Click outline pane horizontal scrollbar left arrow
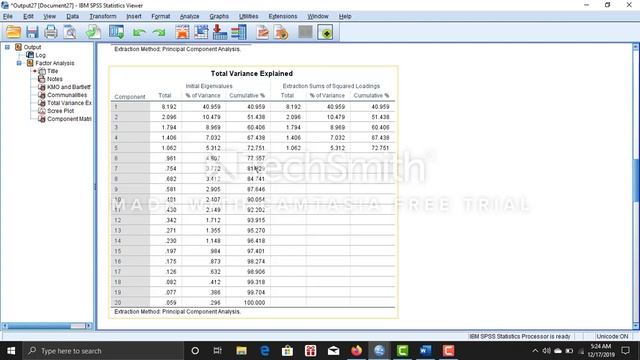 pyautogui.click(x=5, y=326)
